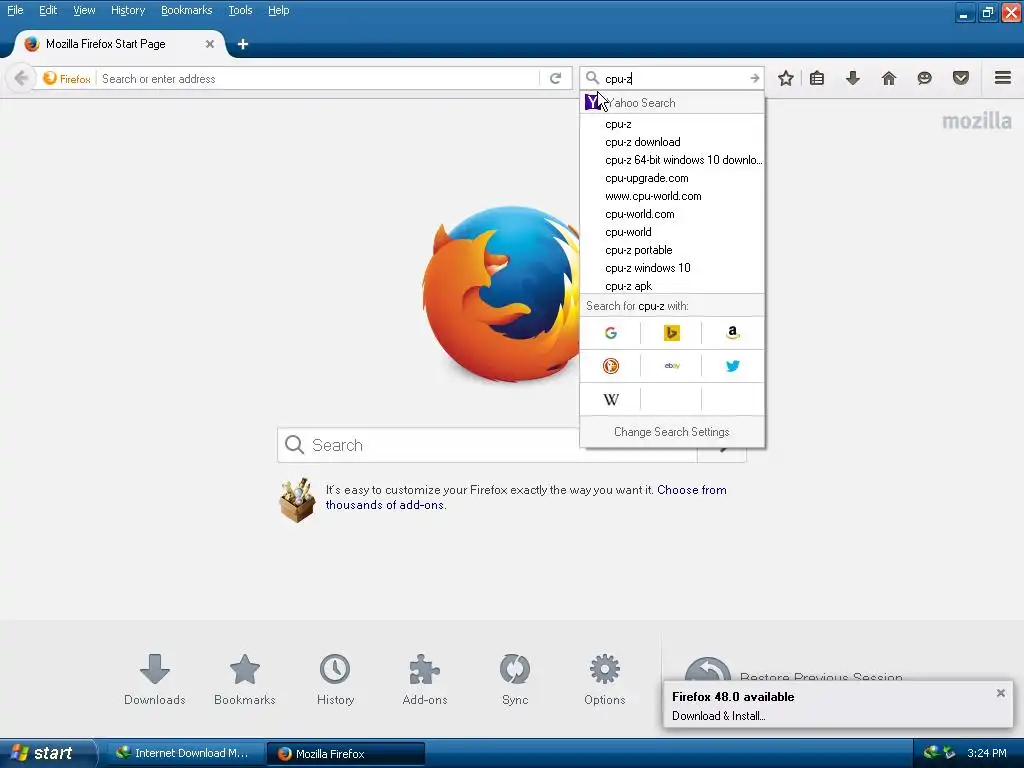This screenshot has height=768, width=1024.
Task: Open the File menu
Action: click(15, 10)
